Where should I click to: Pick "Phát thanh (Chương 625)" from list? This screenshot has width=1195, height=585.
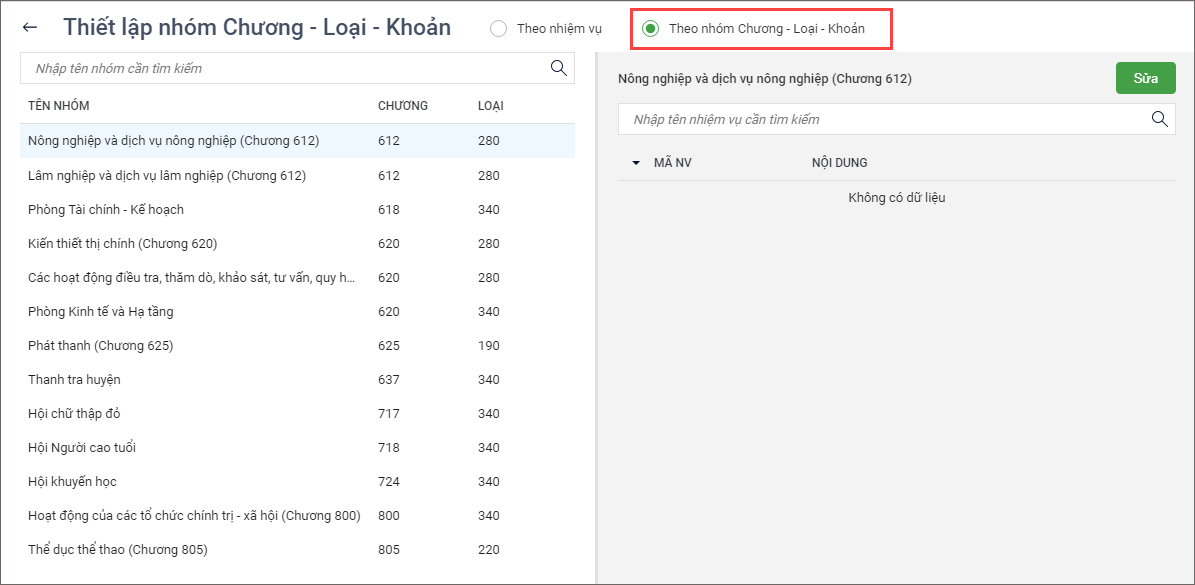tap(101, 346)
